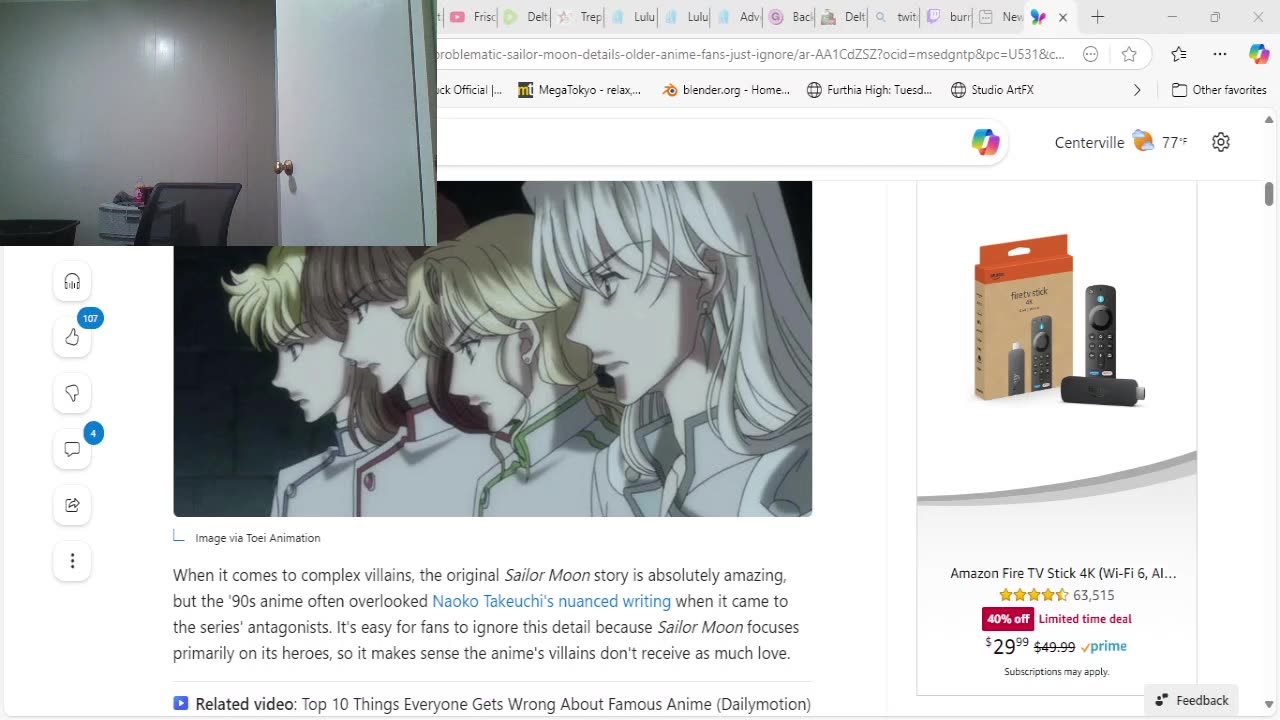This screenshot has height=720, width=1280.
Task: Close the current active tab
Action: 1063,17
